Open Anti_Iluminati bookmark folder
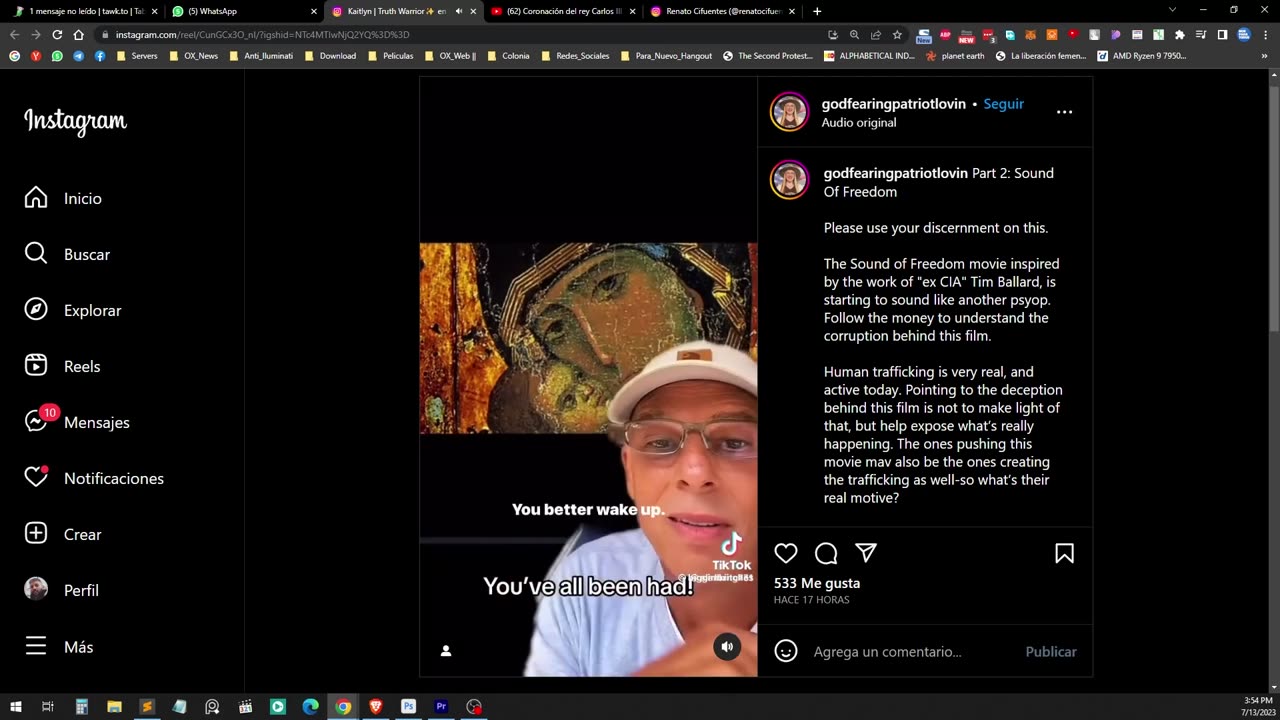Screen dimensions: 1280x720 (261, 56)
